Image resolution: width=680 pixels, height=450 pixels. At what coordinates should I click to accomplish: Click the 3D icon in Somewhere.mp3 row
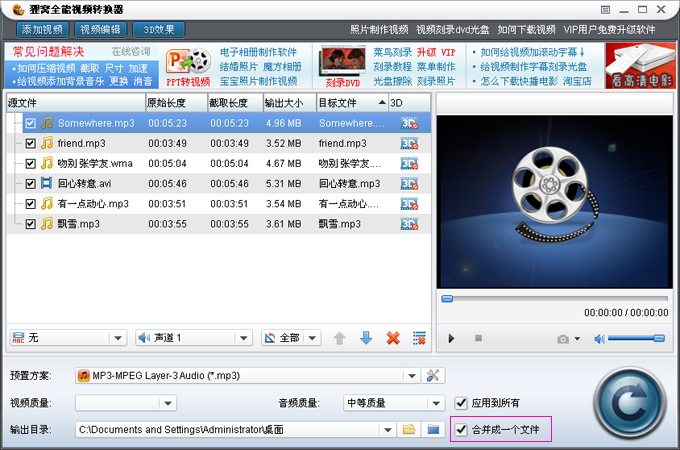click(409, 123)
